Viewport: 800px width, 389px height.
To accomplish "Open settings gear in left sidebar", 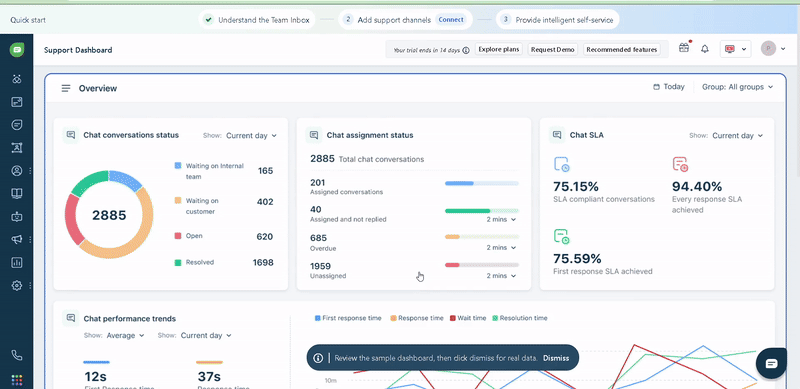I will click(16, 285).
